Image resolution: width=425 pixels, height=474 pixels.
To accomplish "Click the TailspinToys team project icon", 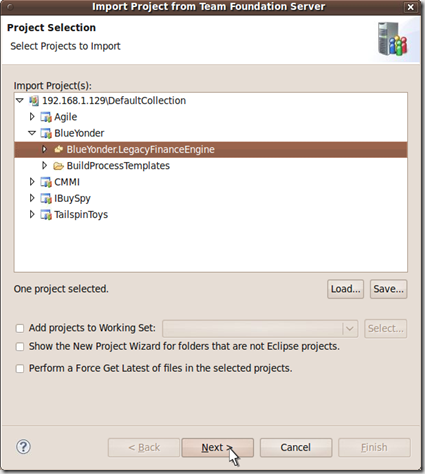I will [x=46, y=215].
